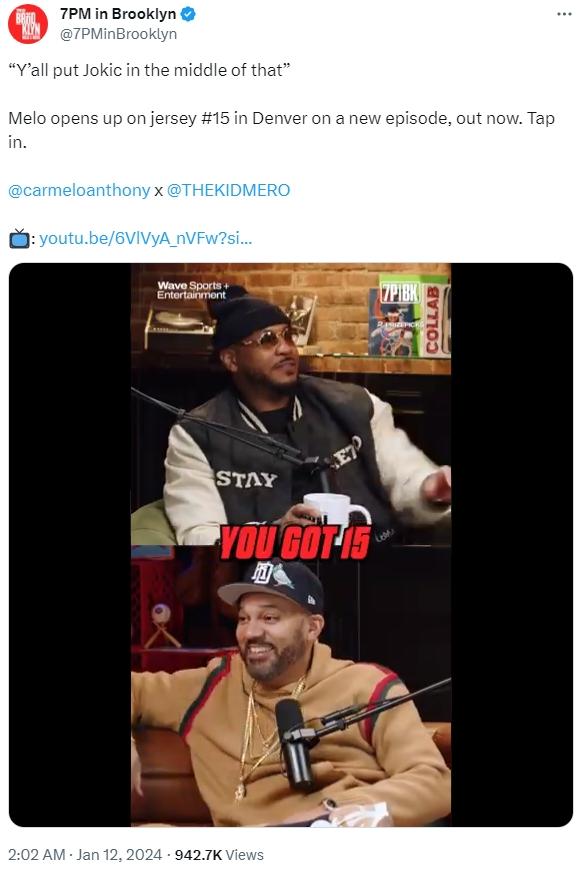
Task: Click the 7PIBK collab box in video
Action: tap(410, 316)
